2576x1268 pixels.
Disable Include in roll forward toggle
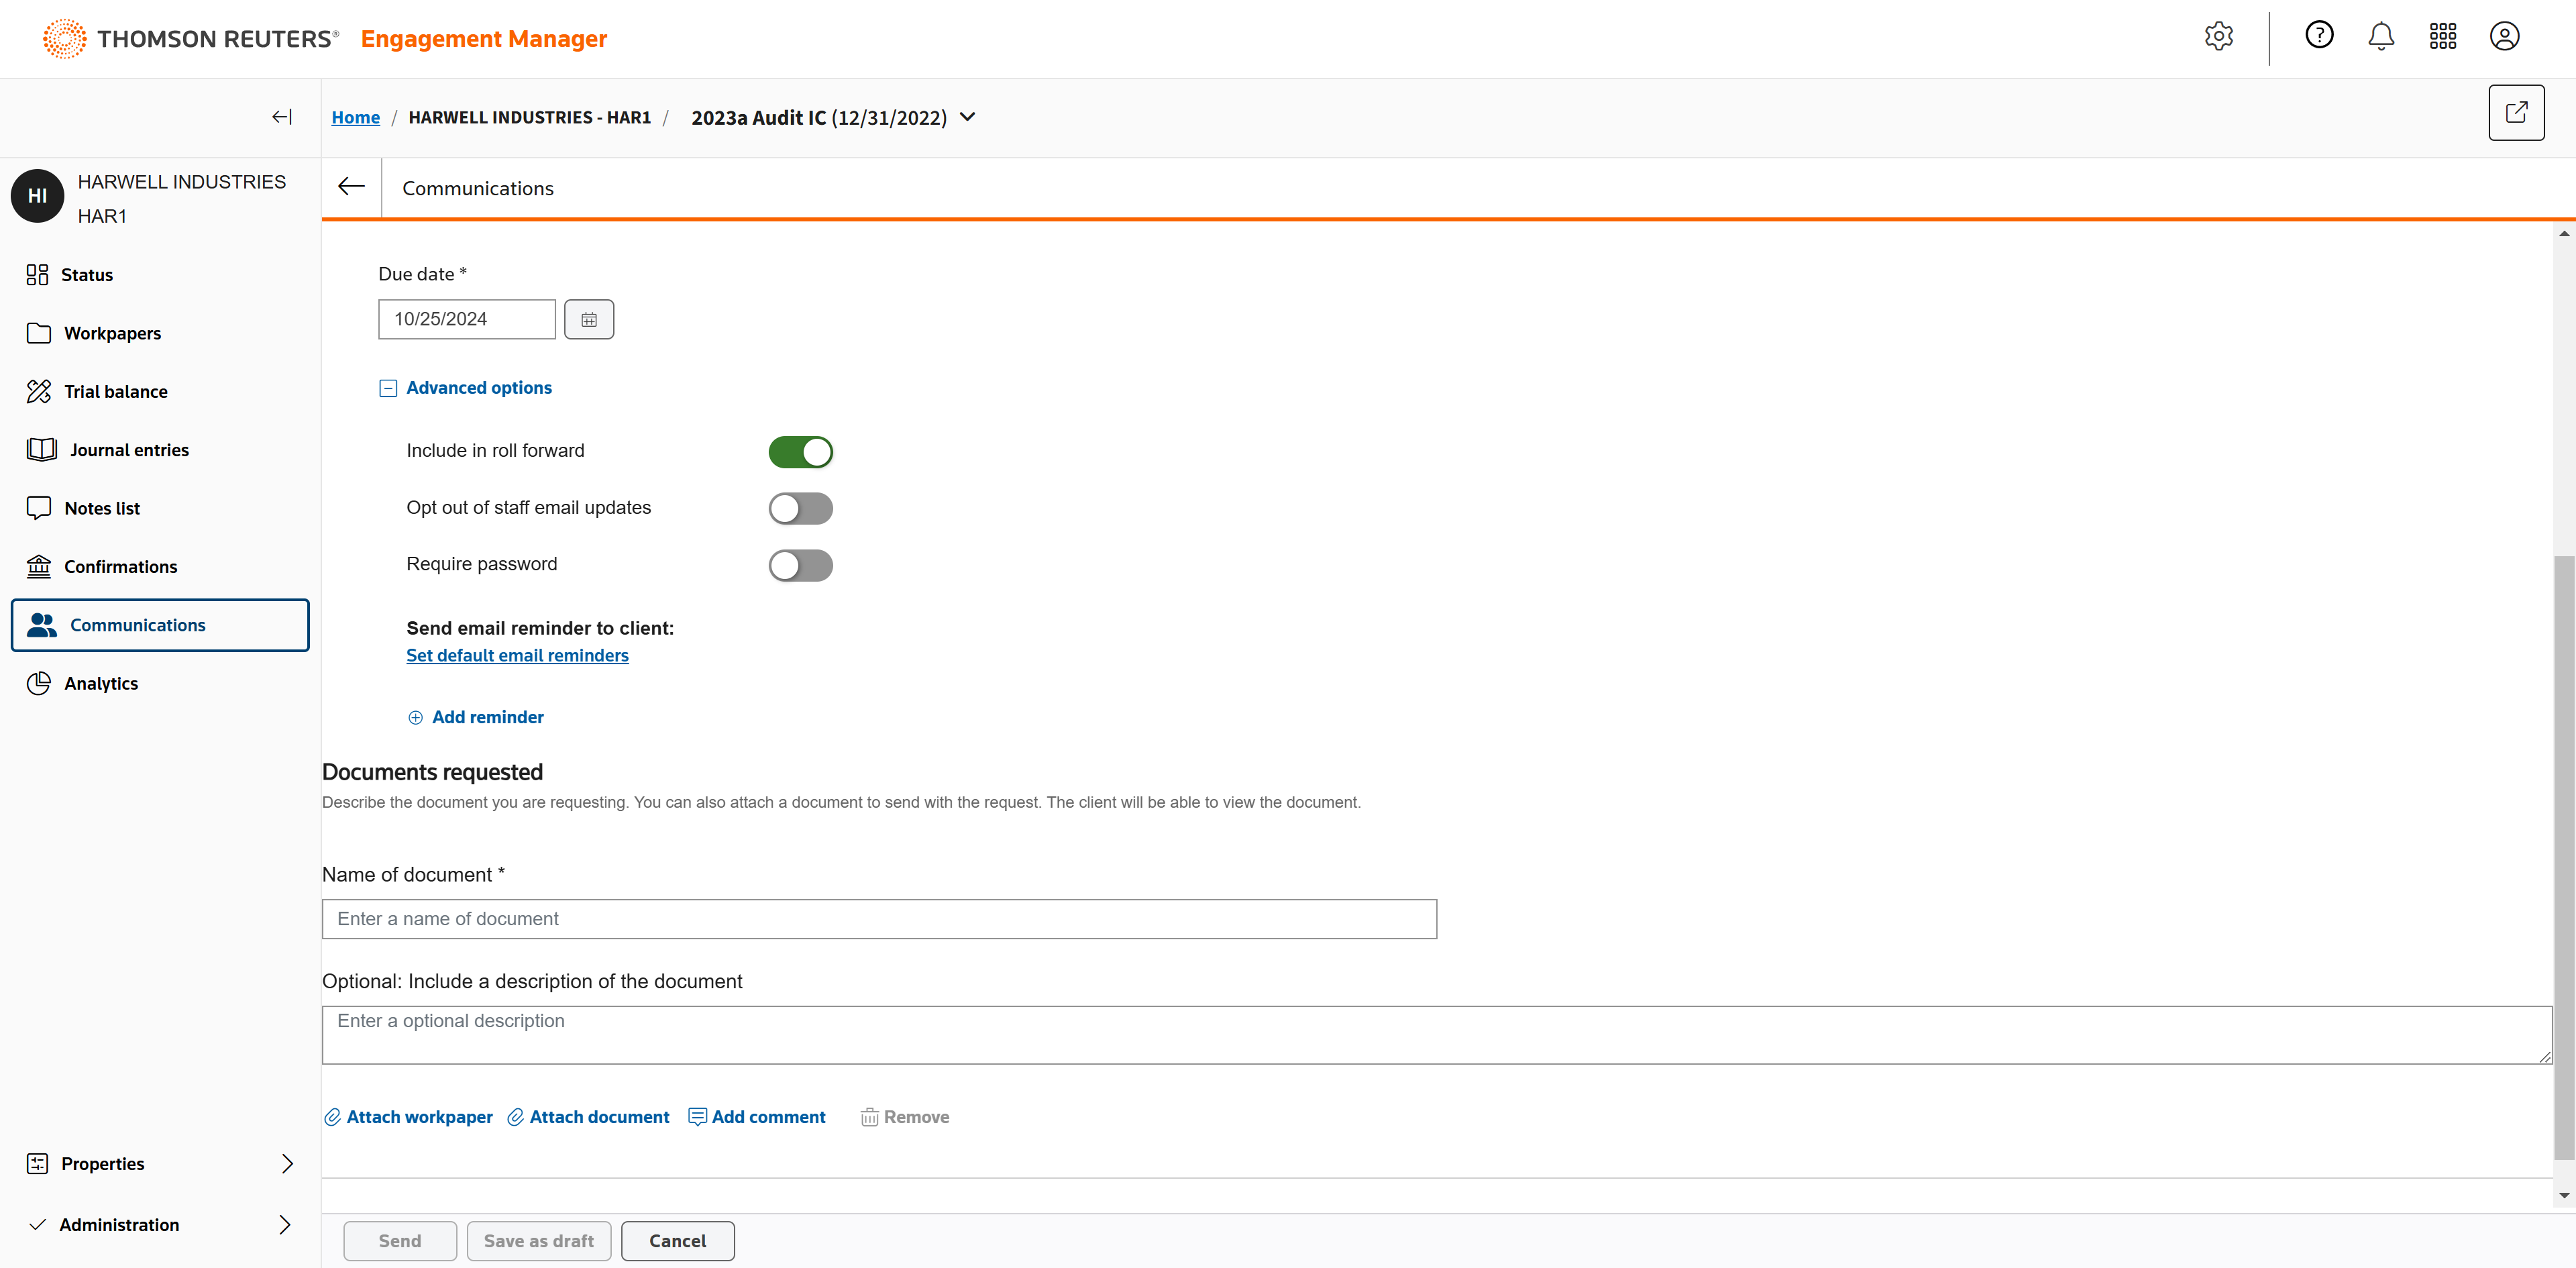point(800,452)
